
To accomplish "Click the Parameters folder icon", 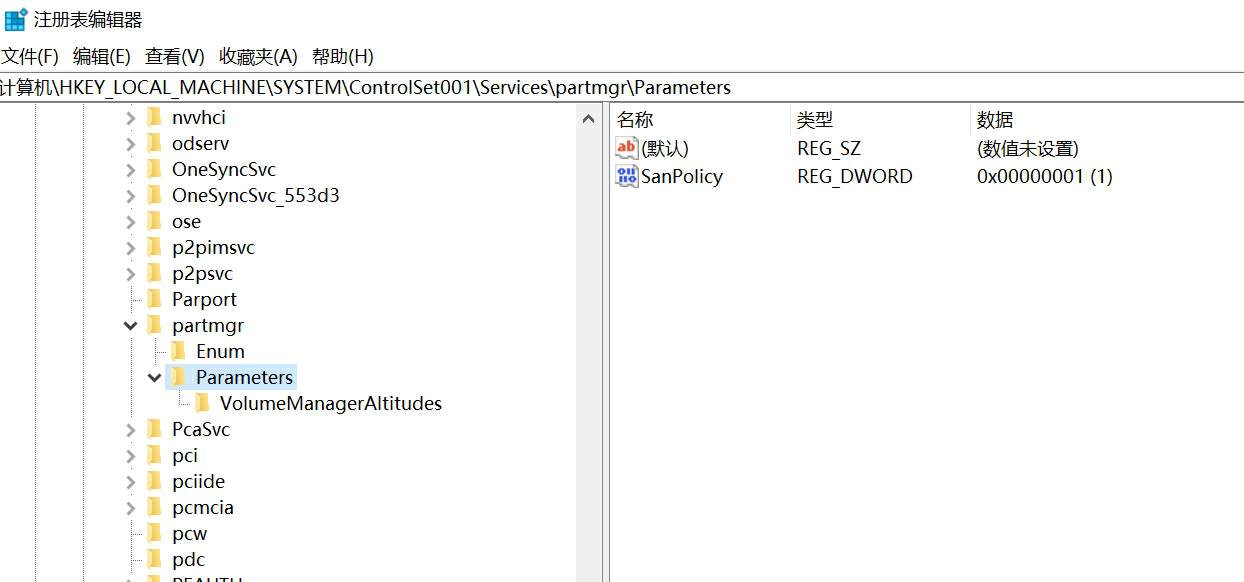I will (178, 377).
